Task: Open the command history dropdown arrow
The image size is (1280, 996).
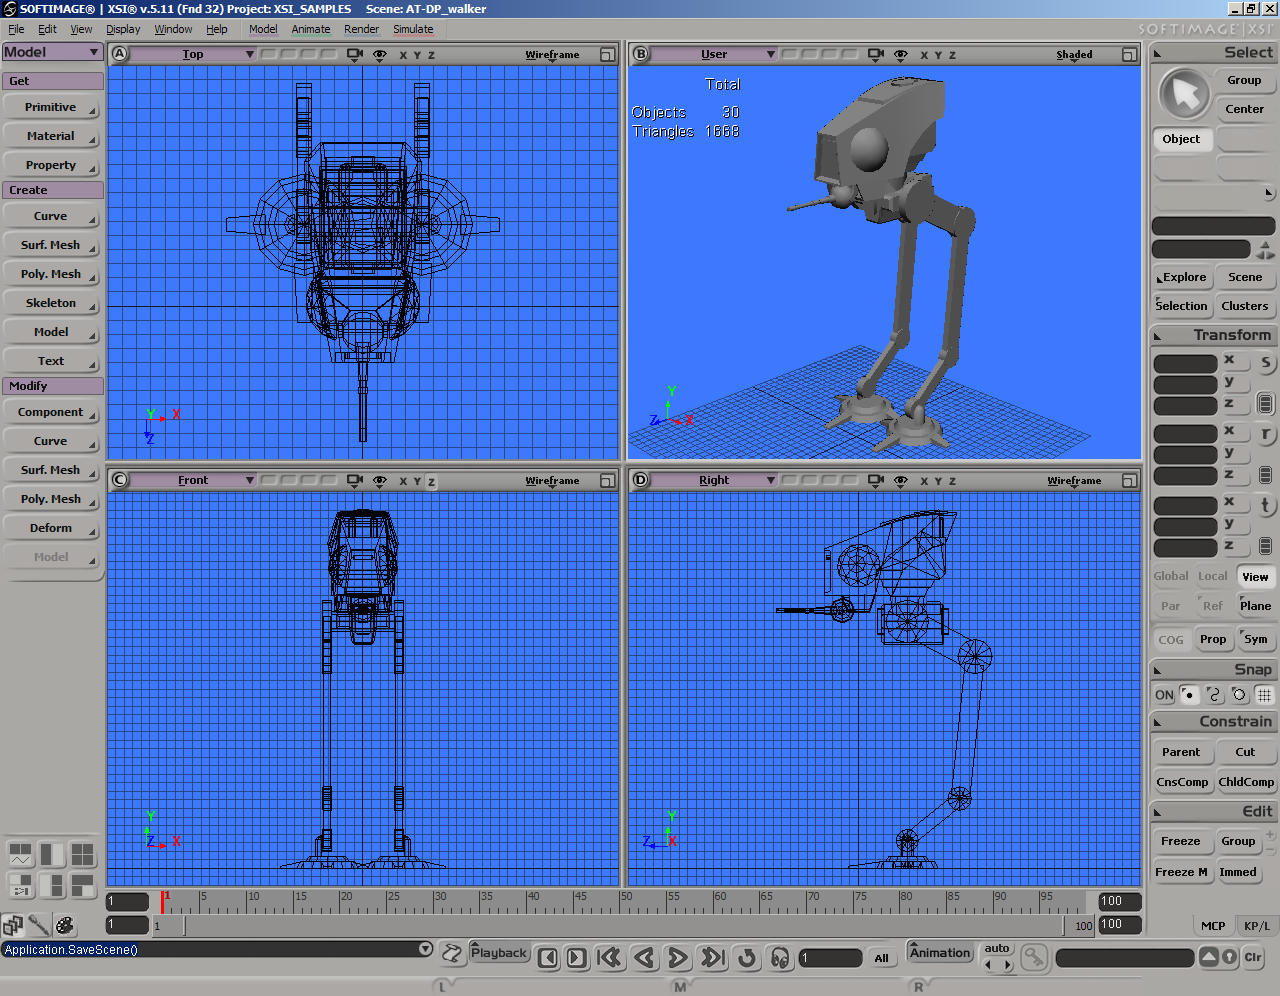Action: tap(426, 949)
